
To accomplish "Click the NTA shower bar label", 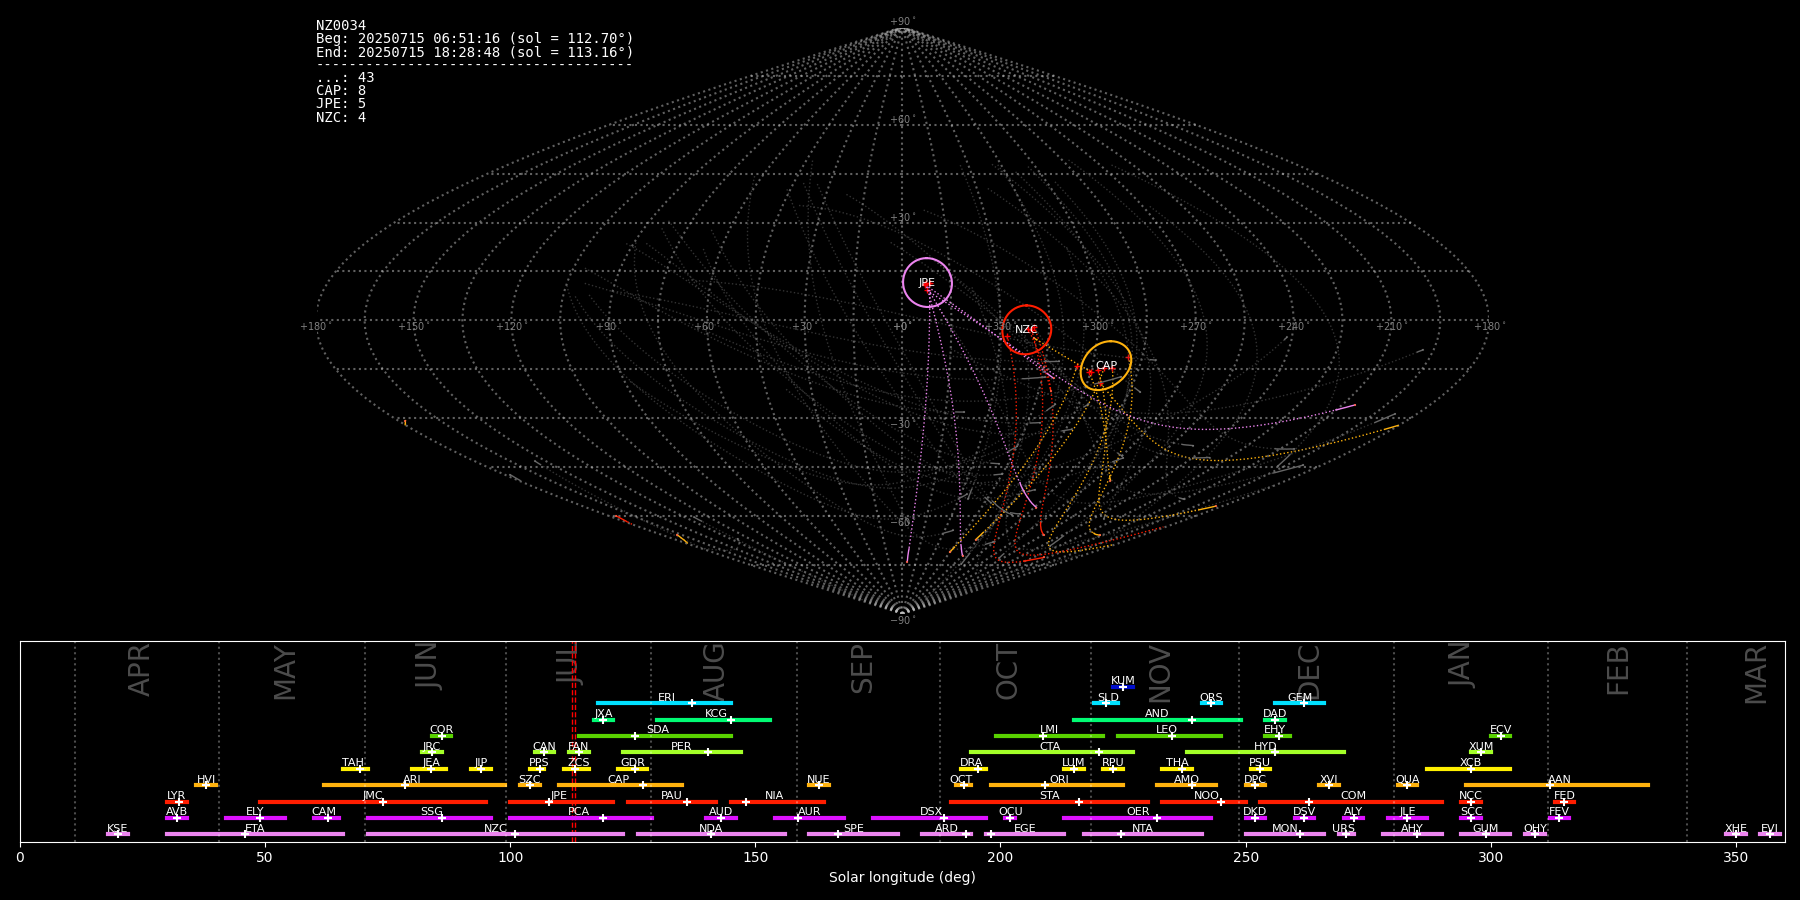I will coord(1143,829).
